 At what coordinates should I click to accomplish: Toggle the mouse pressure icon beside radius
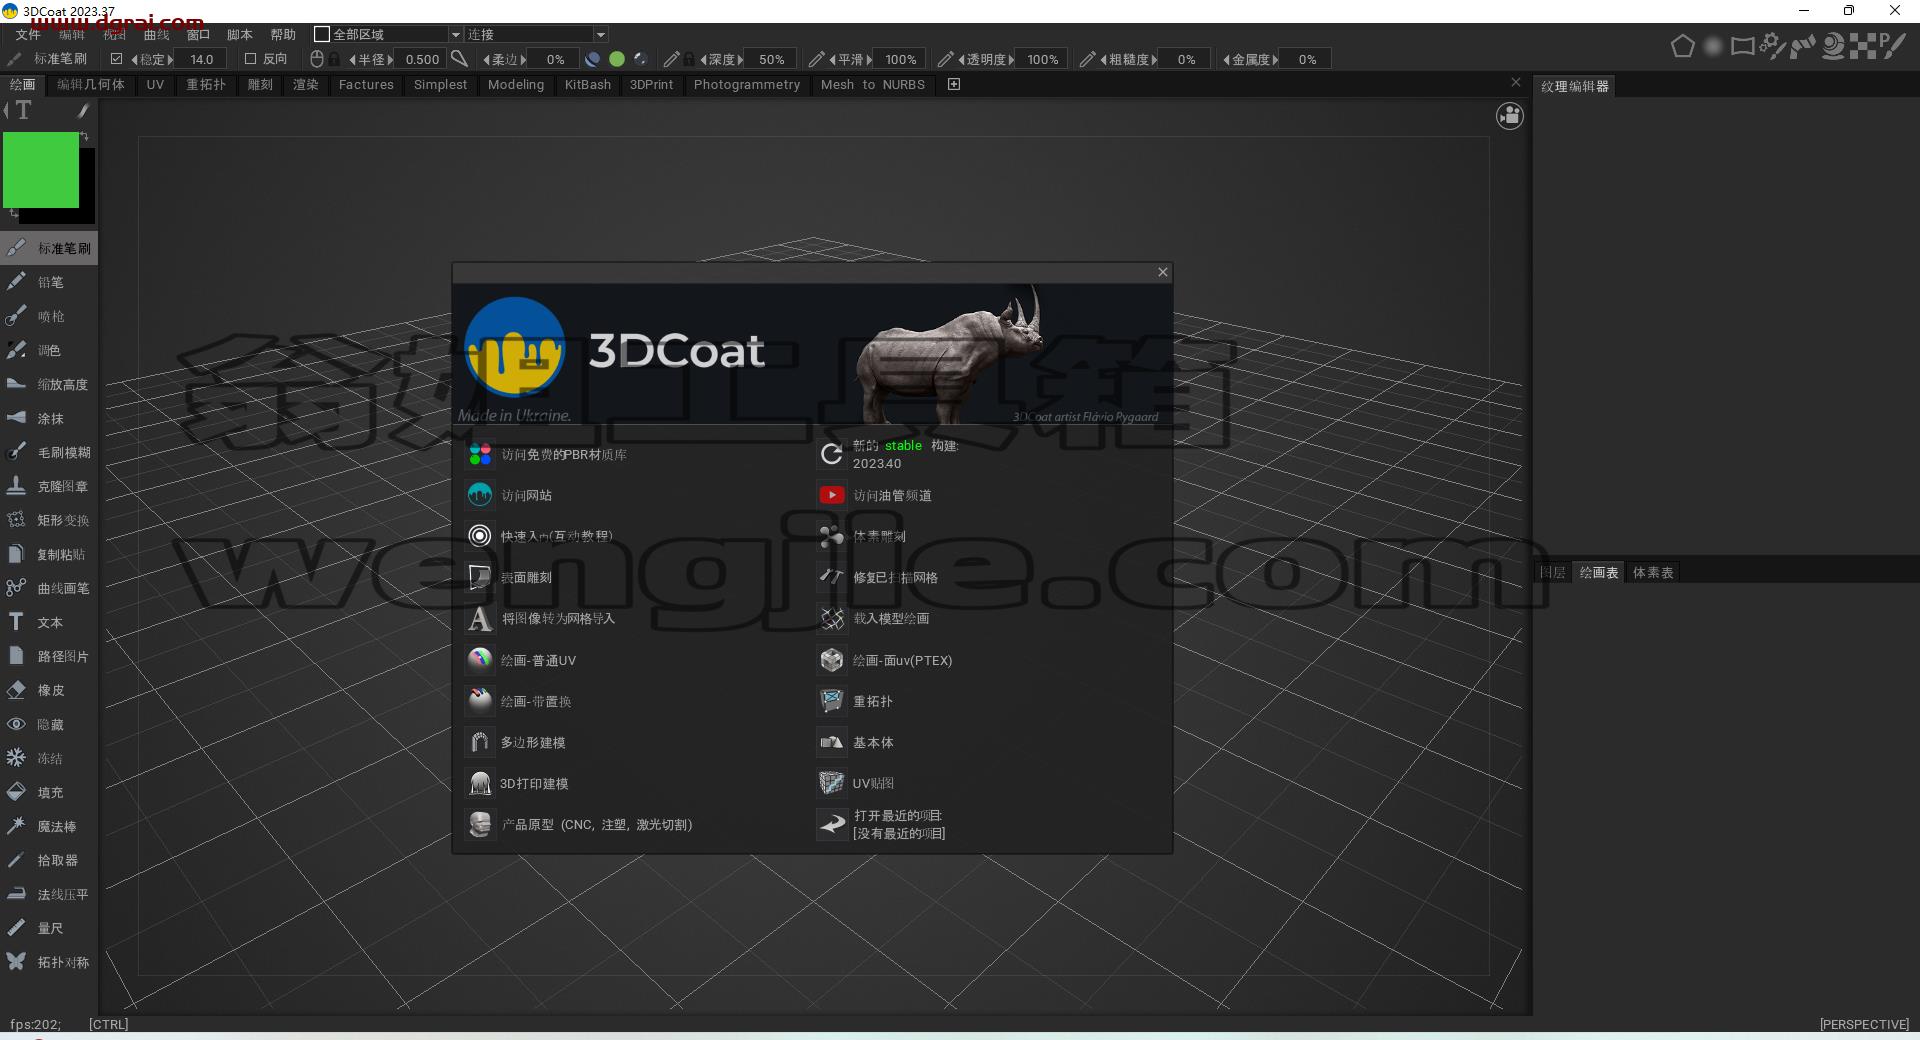317,59
